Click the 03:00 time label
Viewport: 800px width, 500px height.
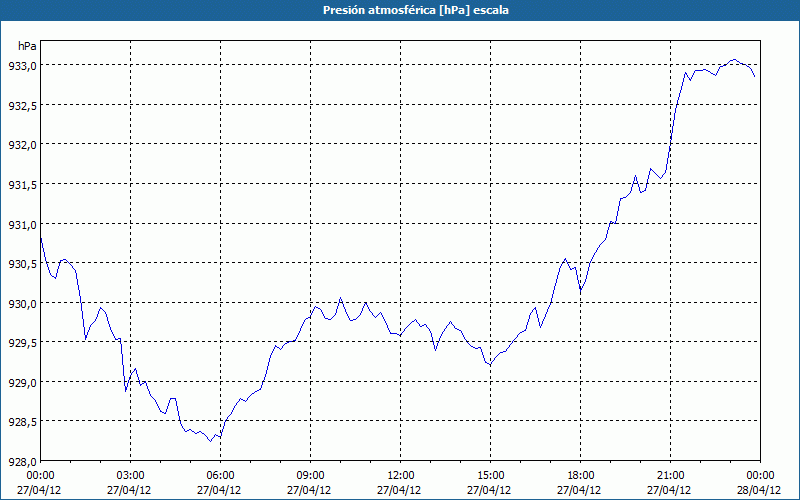point(131,475)
